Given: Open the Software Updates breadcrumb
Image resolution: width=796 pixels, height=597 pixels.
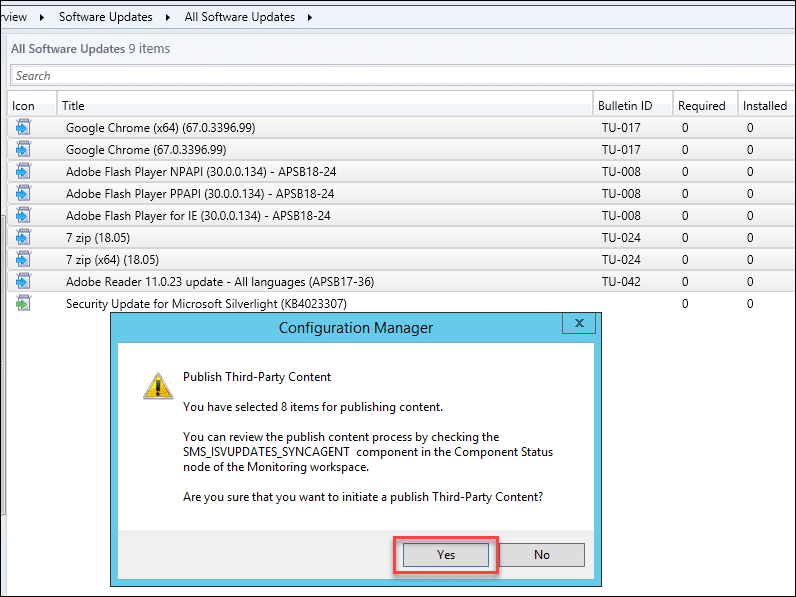Looking at the screenshot, I should 106,17.
